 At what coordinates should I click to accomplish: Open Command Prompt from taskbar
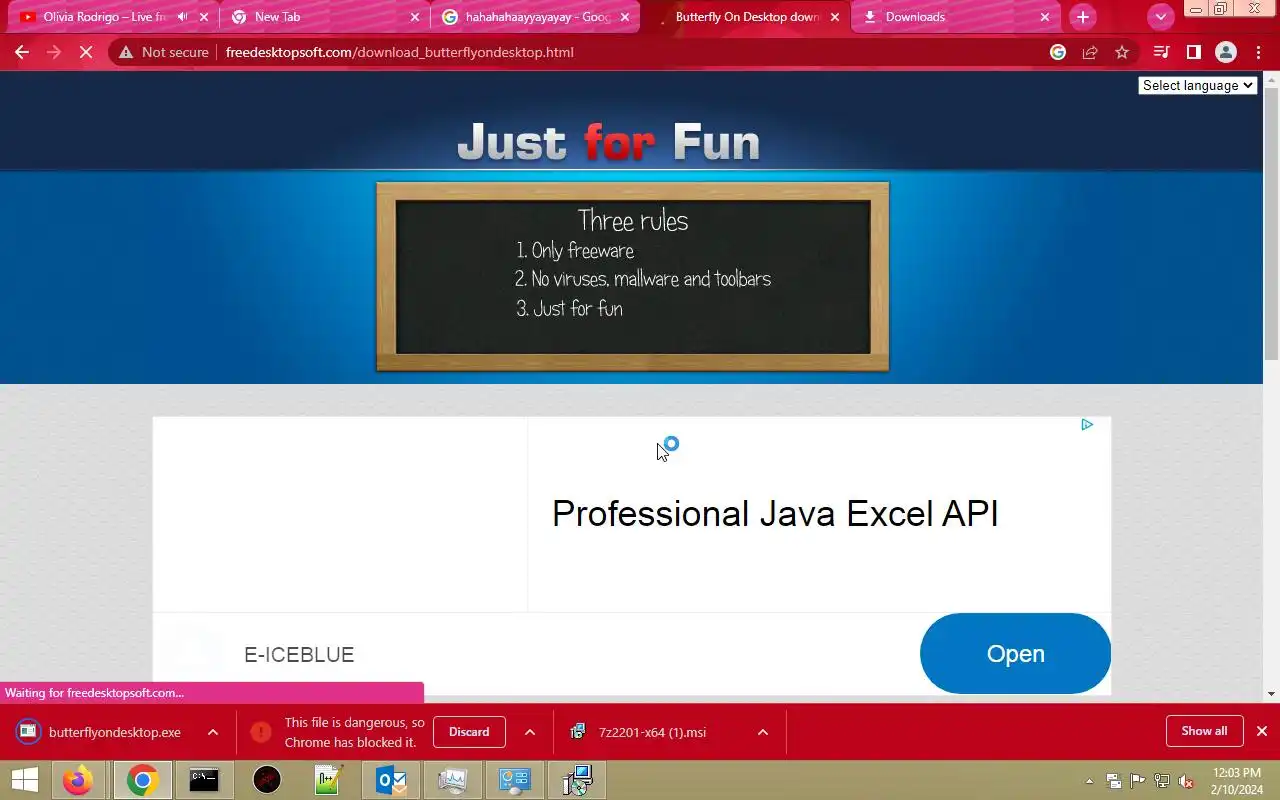[x=204, y=780]
